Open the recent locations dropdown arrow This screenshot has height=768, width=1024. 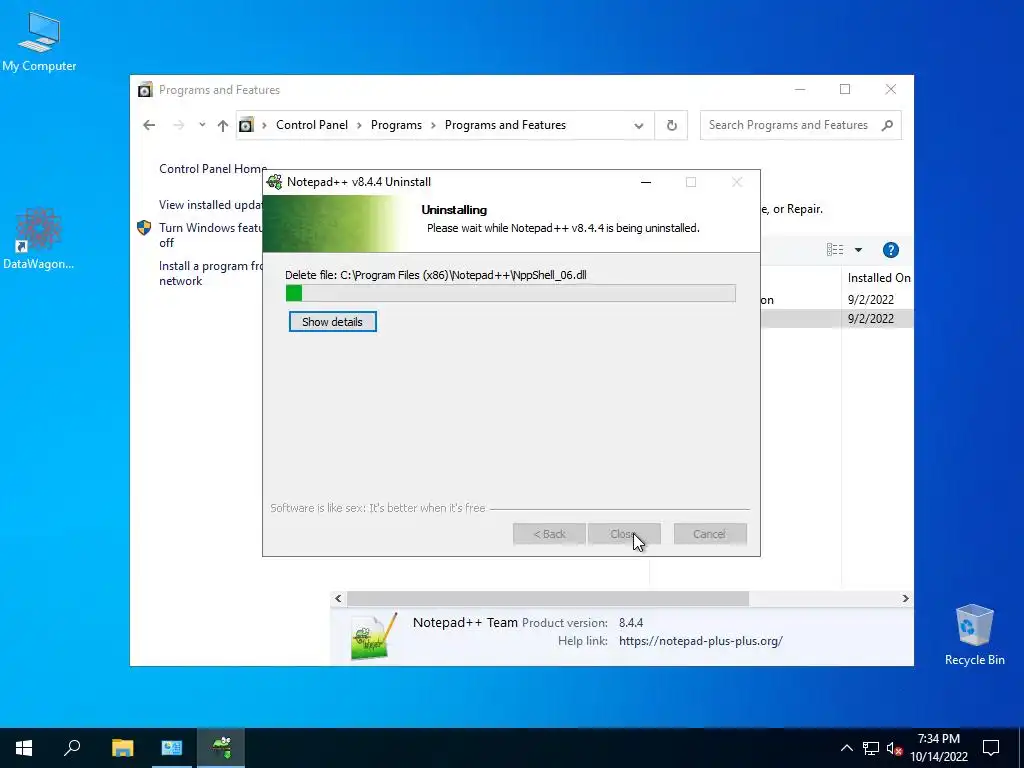click(202, 125)
